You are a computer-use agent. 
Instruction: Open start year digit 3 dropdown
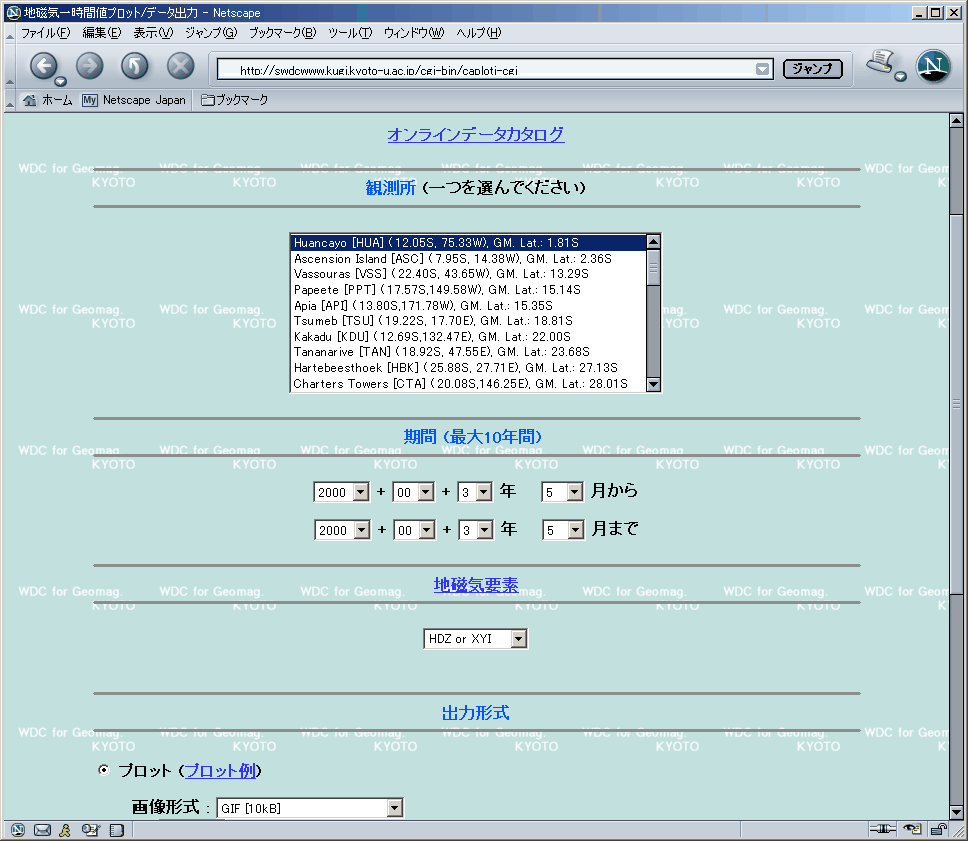(x=475, y=492)
